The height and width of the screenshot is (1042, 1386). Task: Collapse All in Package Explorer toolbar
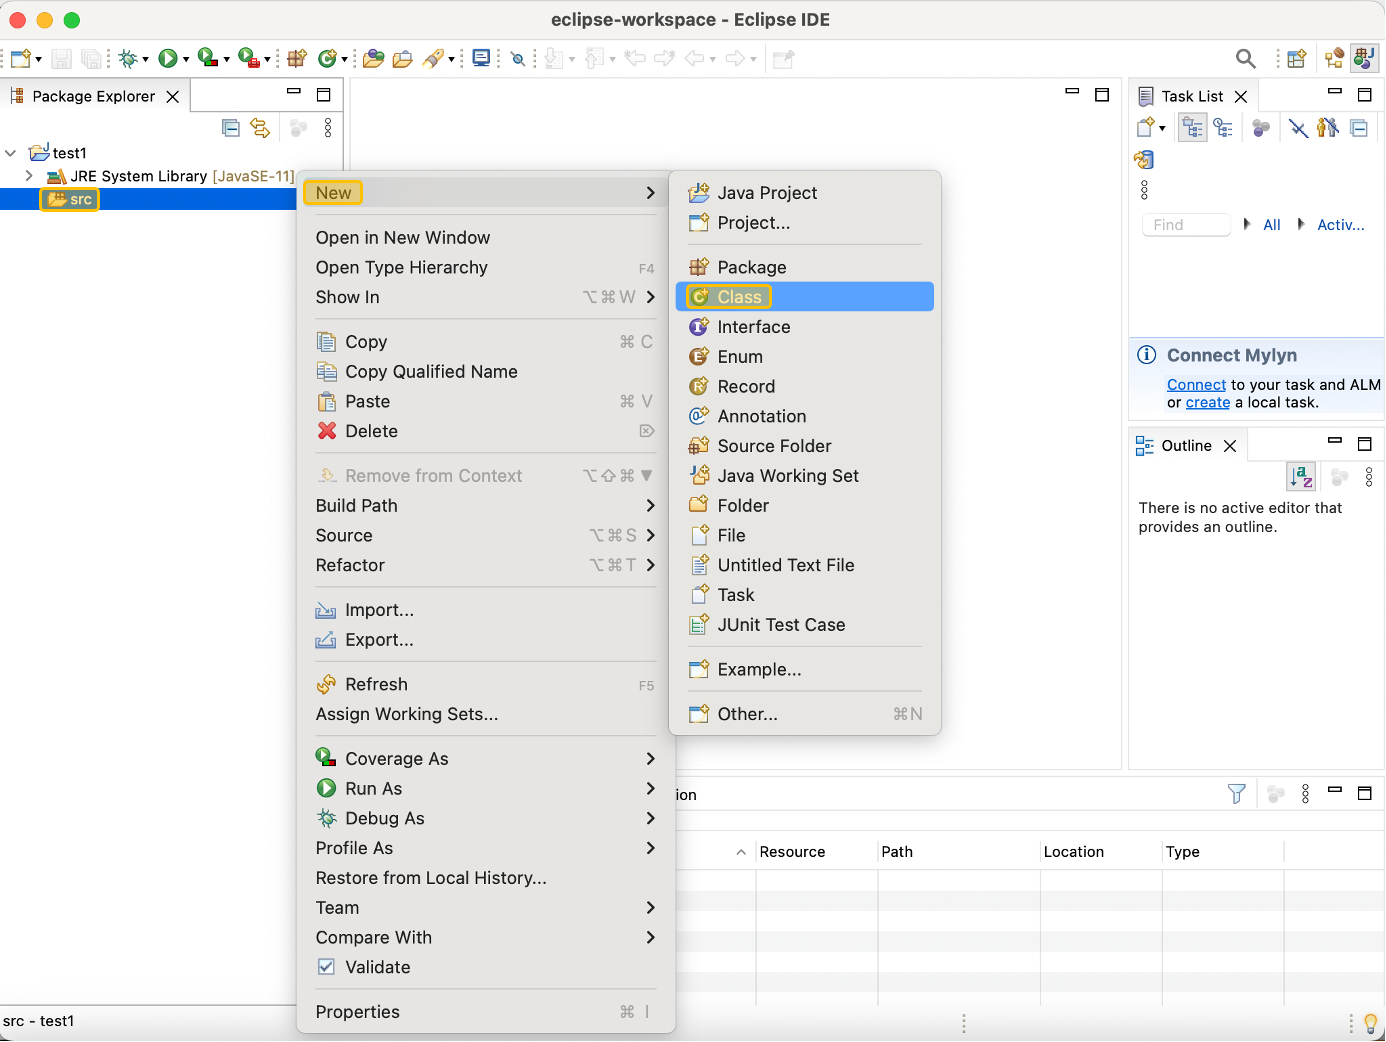click(231, 128)
